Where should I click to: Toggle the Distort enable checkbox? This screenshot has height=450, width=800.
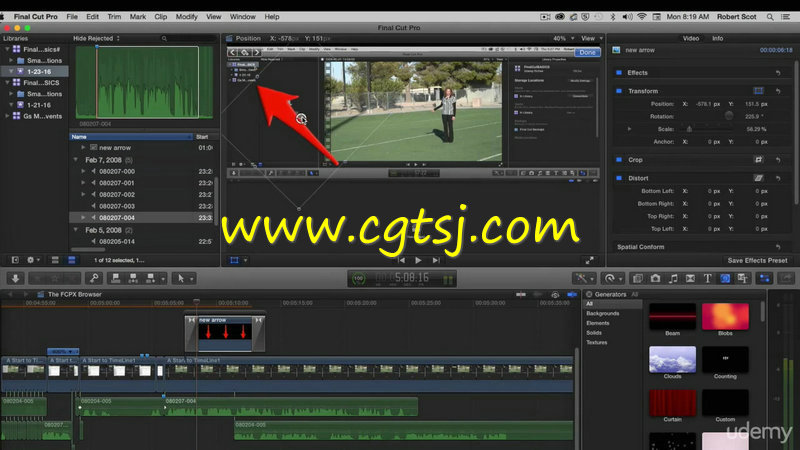click(x=619, y=178)
